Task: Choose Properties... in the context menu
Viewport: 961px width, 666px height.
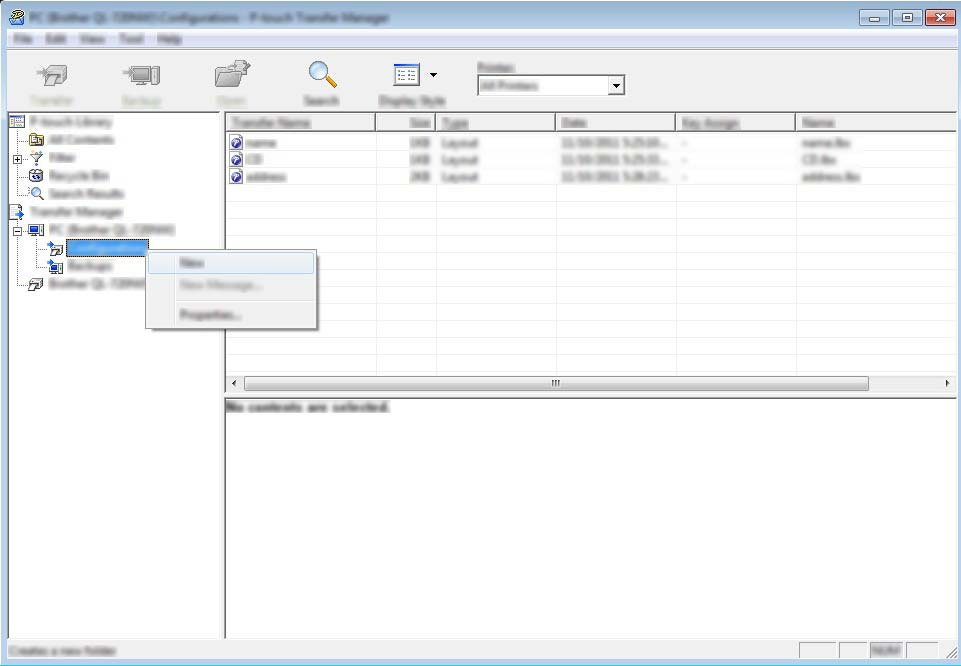Action: click(x=232, y=315)
